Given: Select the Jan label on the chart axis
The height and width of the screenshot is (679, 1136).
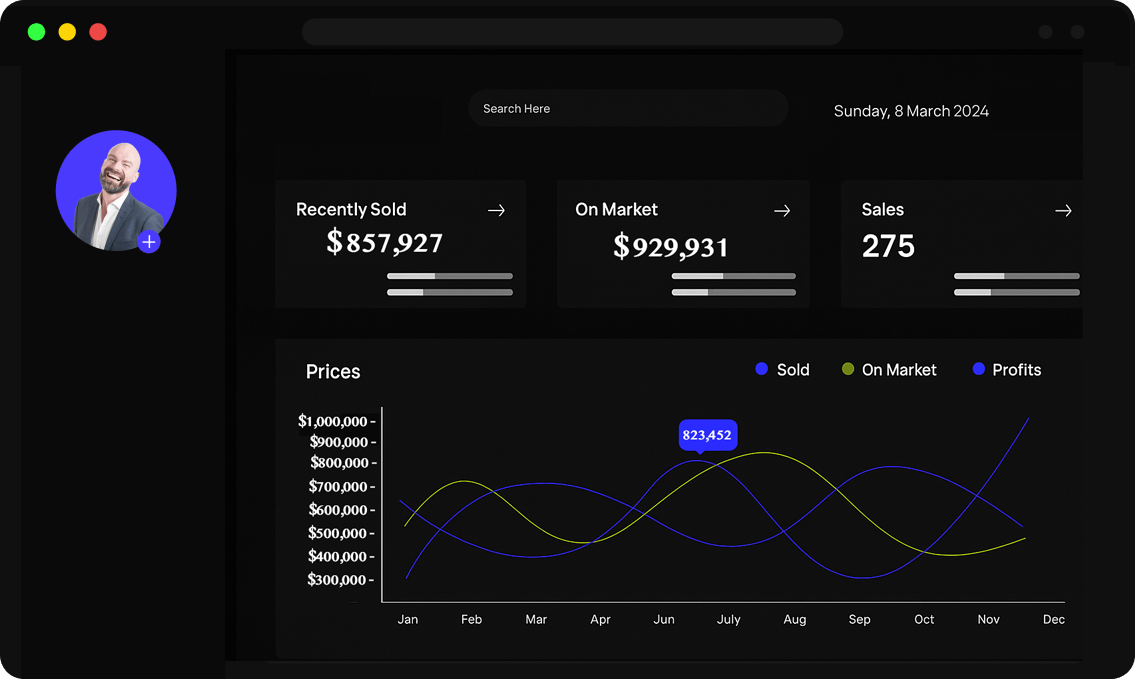Looking at the screenshot, I should pos(408,620).
